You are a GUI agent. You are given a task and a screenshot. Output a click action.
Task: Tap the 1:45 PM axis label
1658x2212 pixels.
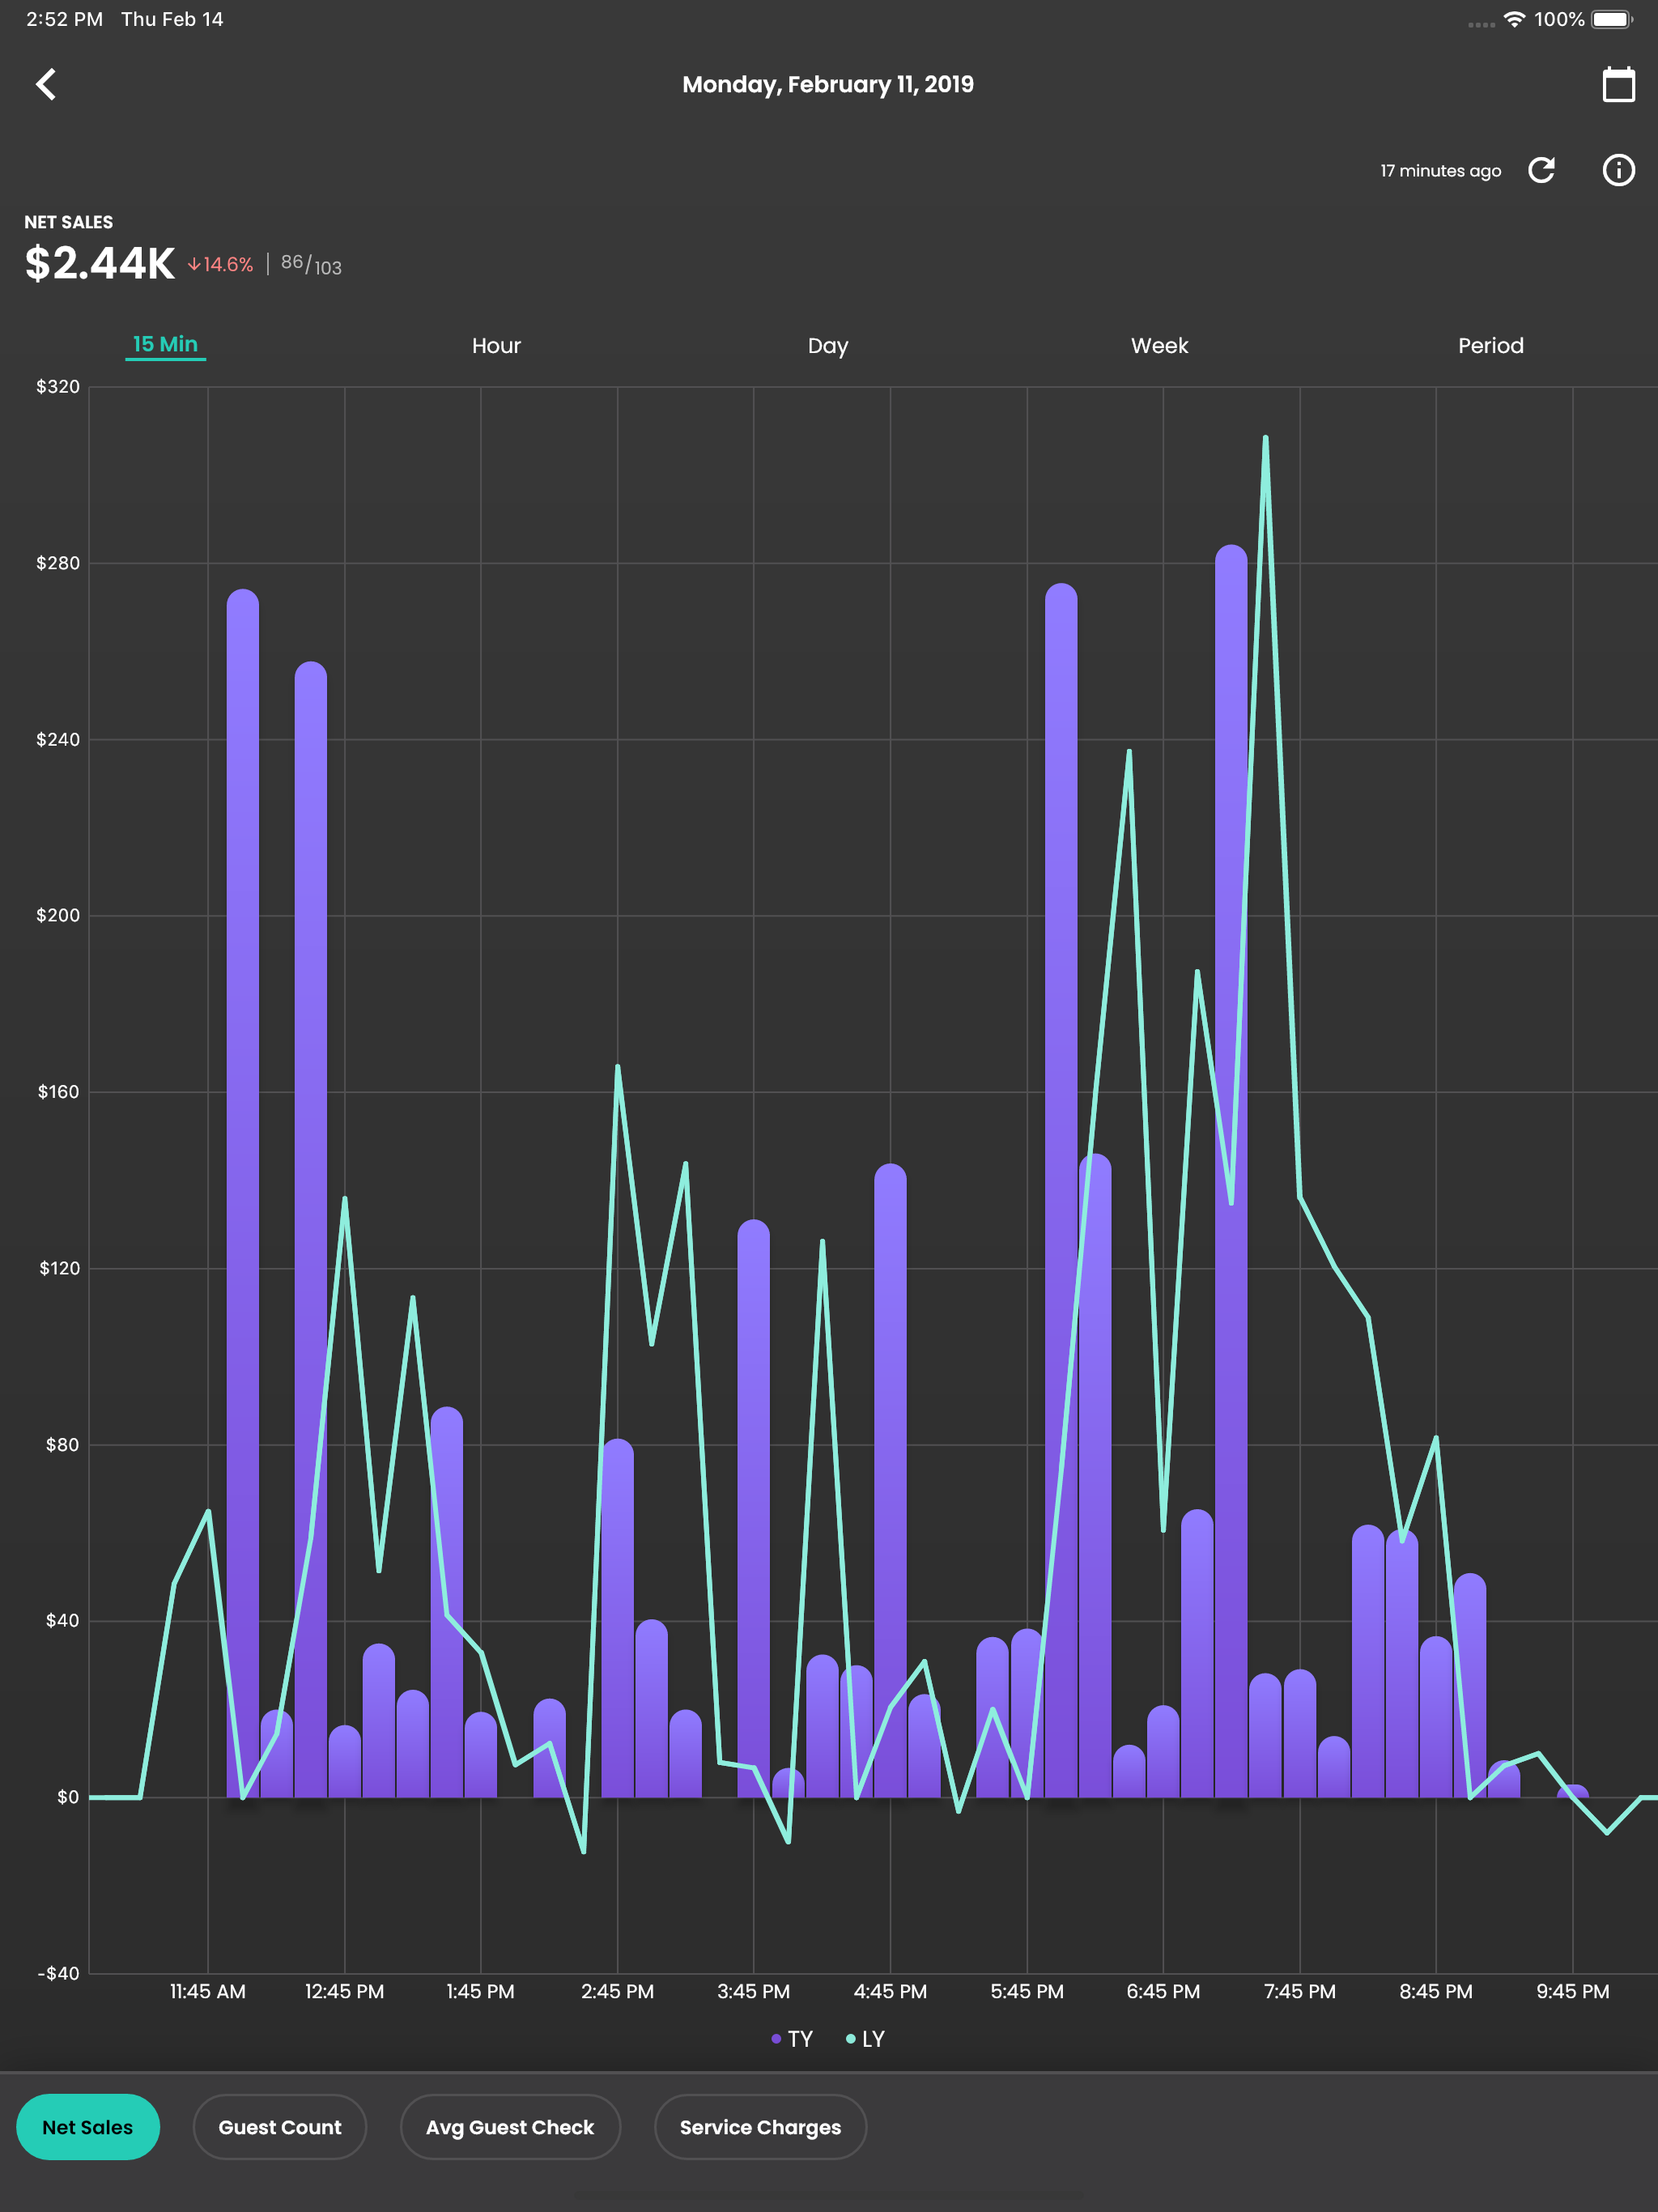click(x=480, y=1991)
